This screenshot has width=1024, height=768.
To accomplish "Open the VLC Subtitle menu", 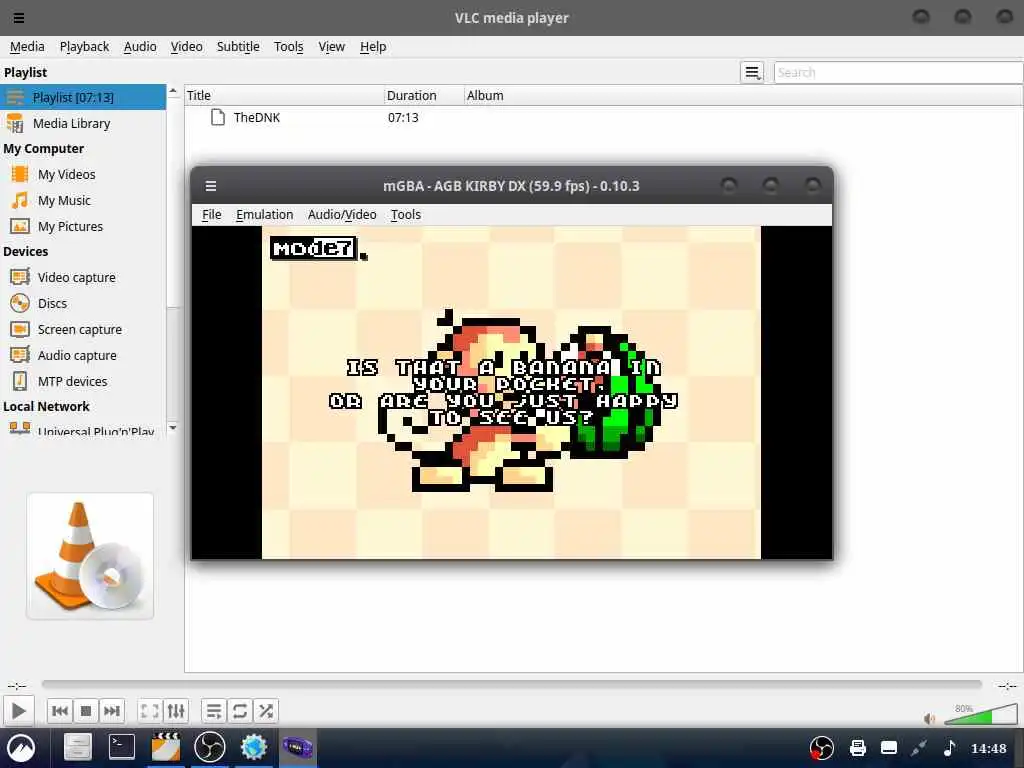I will 238,46.
